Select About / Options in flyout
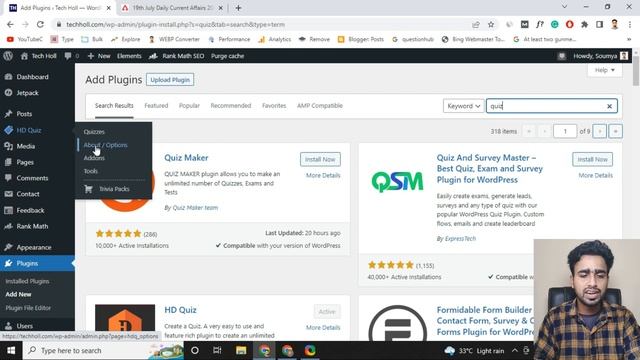 (x=105, y=145)
